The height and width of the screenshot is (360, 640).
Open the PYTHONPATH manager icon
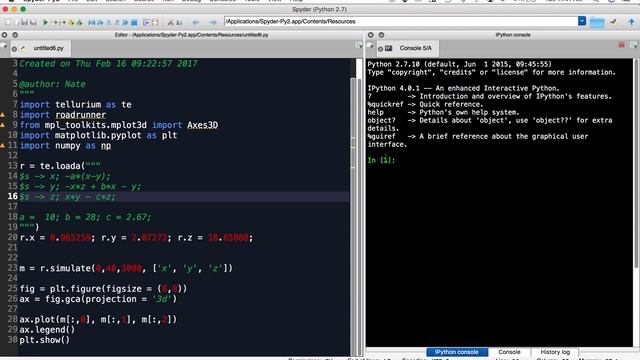[179, 22]
